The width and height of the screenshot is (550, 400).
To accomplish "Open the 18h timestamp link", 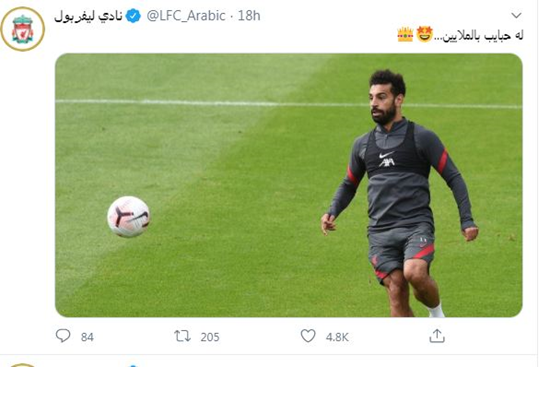I will [249, 16].
